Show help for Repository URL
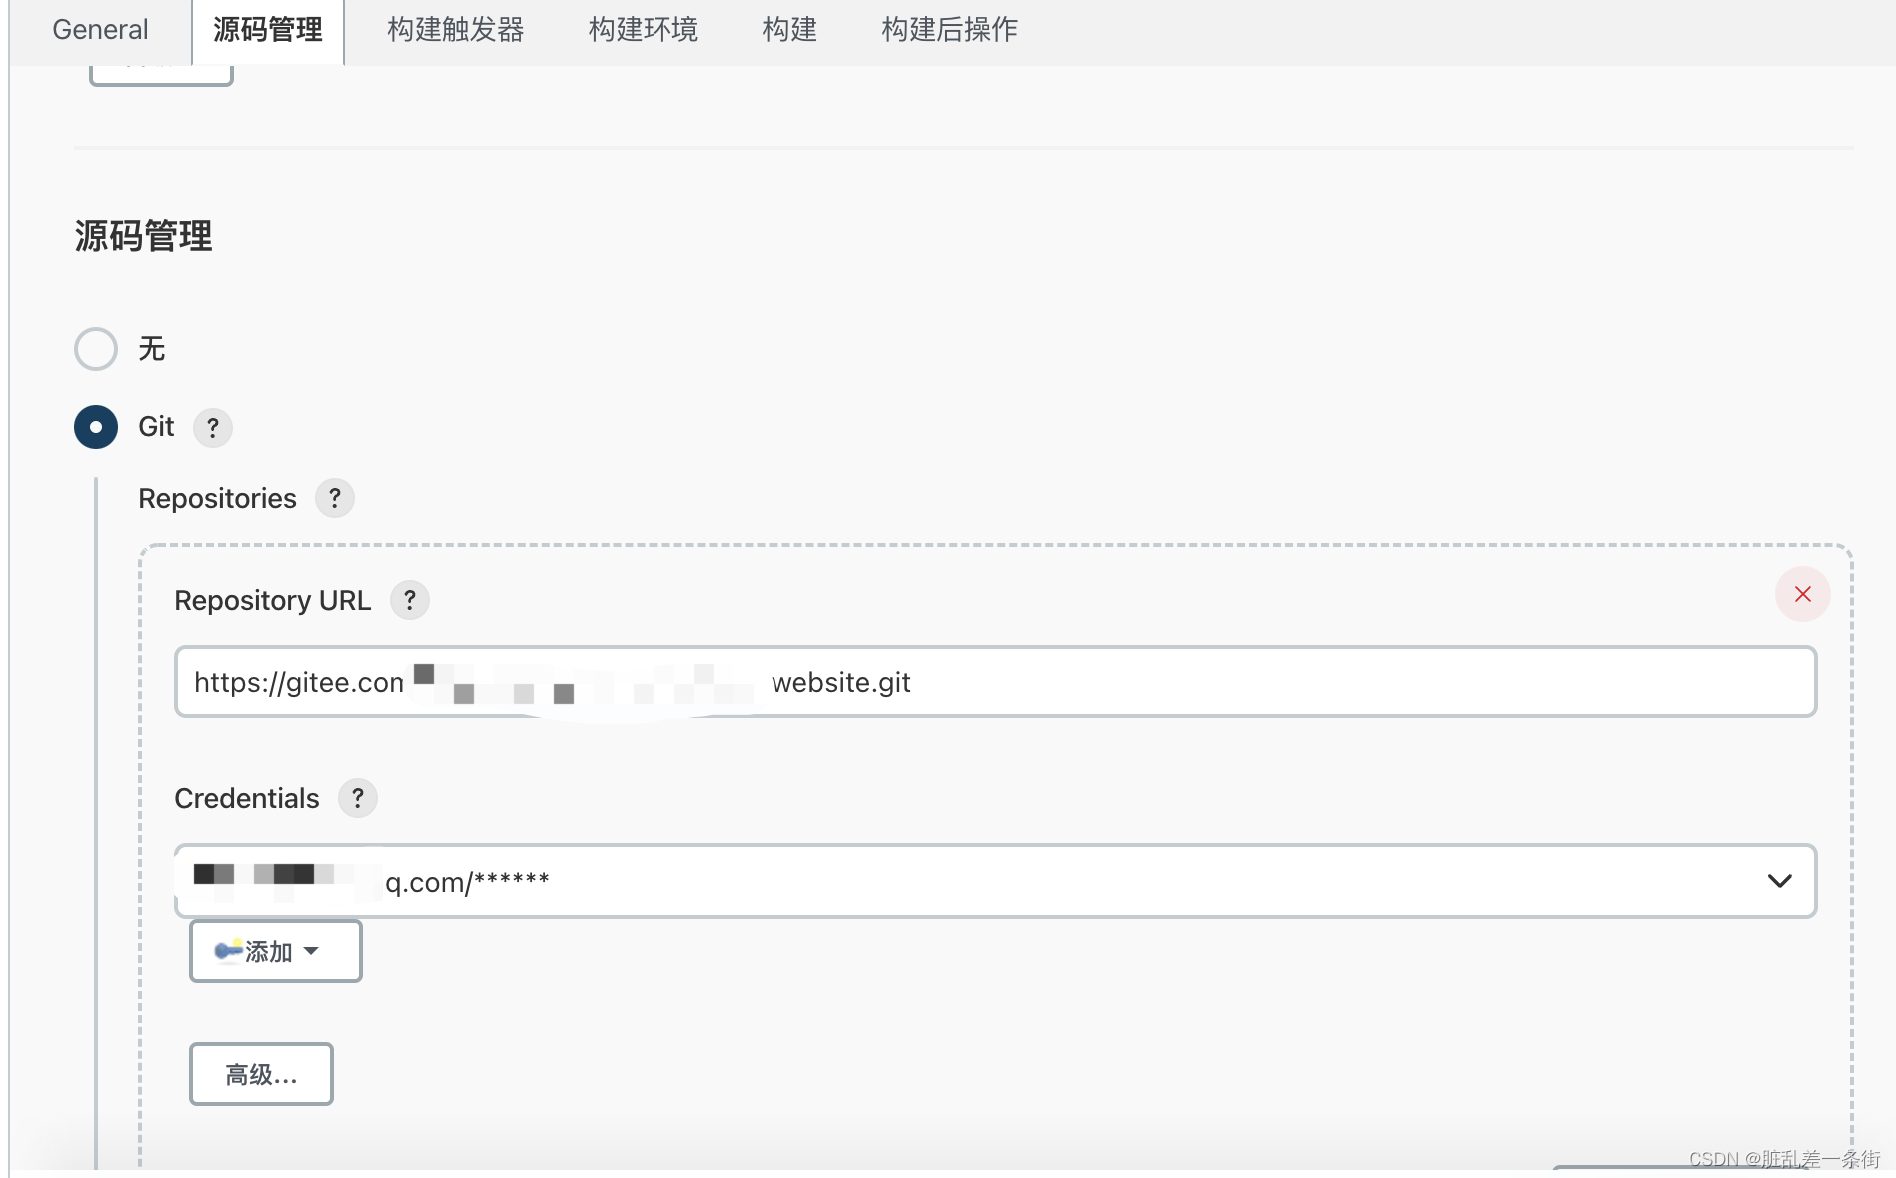 tap(409, 600)
